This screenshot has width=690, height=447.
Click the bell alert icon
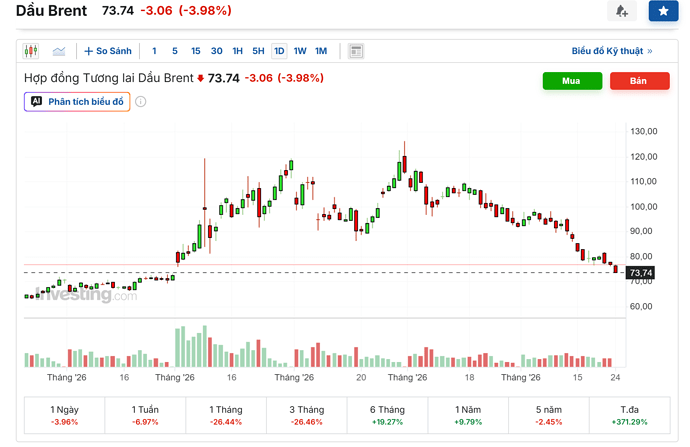(x=621, y=11)
